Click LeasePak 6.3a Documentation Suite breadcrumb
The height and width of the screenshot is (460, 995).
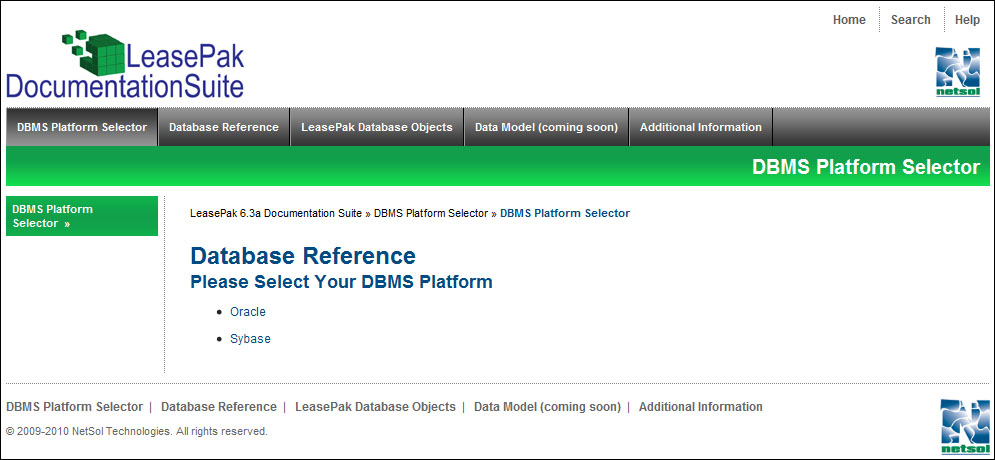276,213
